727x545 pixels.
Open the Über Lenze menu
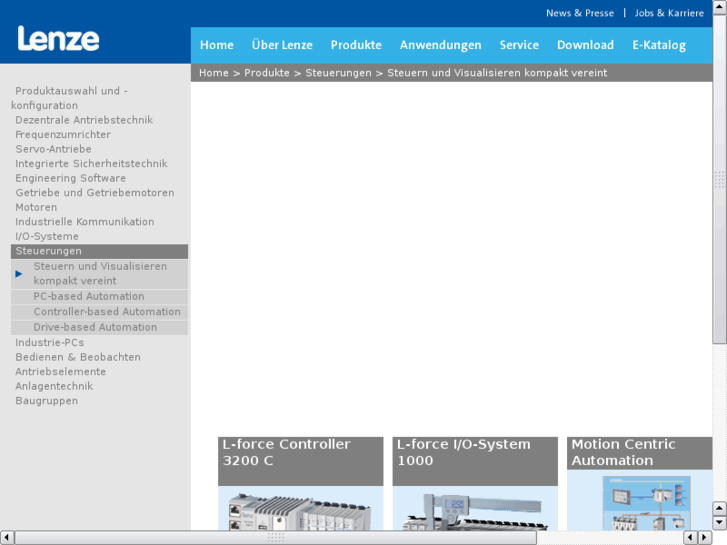282,45
